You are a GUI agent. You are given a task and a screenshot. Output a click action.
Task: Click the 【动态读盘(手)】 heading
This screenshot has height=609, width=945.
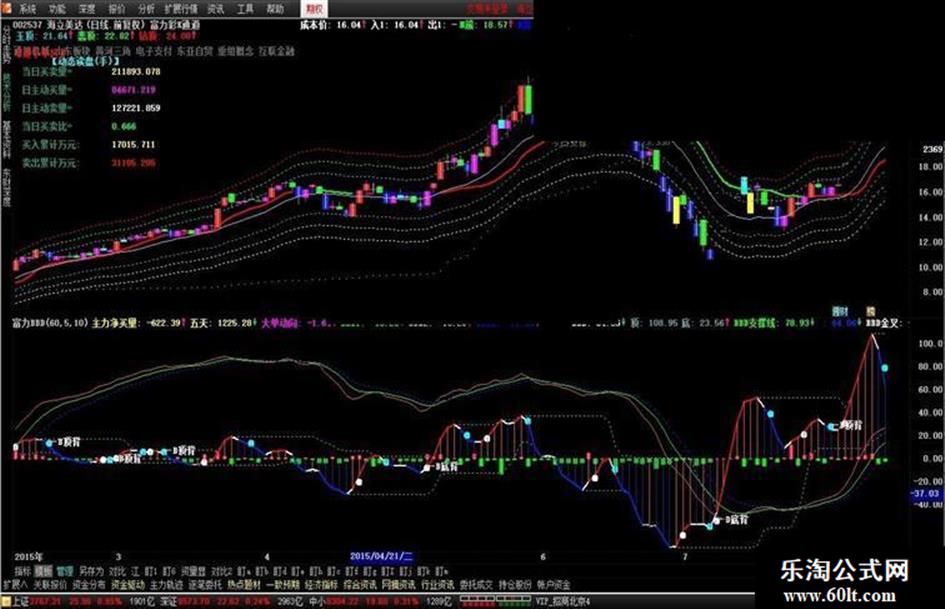85,61
